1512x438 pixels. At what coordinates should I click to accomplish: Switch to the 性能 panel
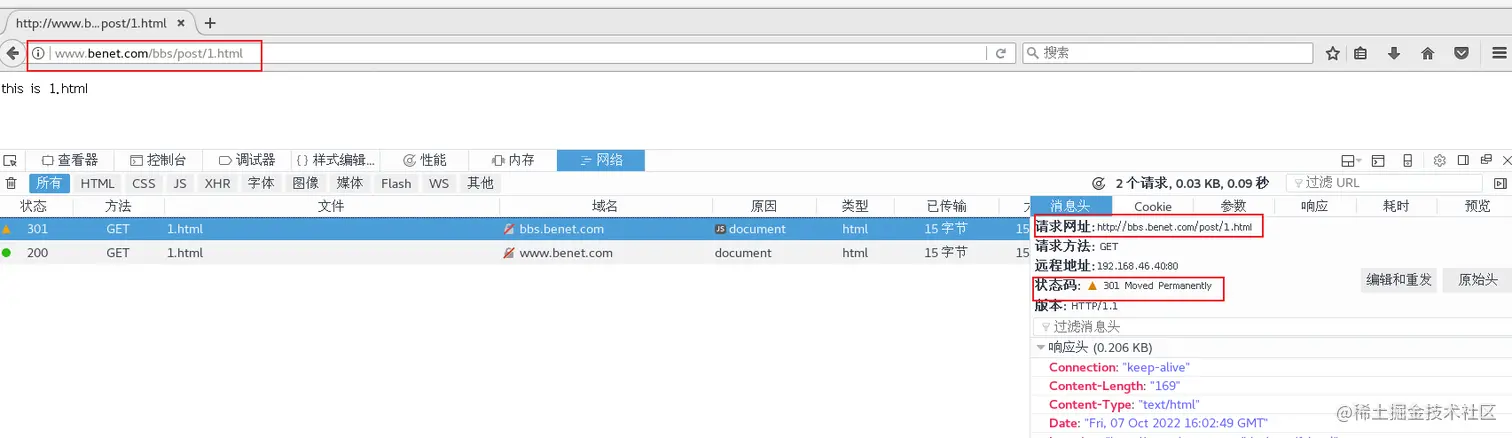(424, 160)
